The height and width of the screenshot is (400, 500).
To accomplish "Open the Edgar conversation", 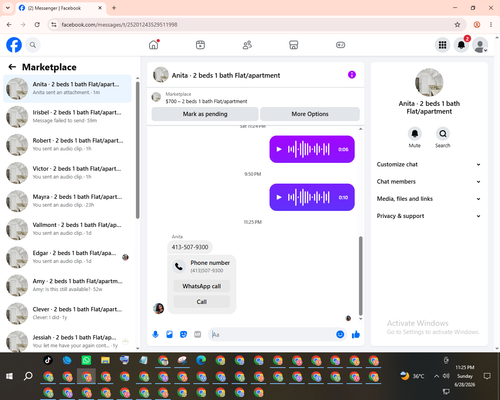I will pyautogui.click(x=67, y=257).
